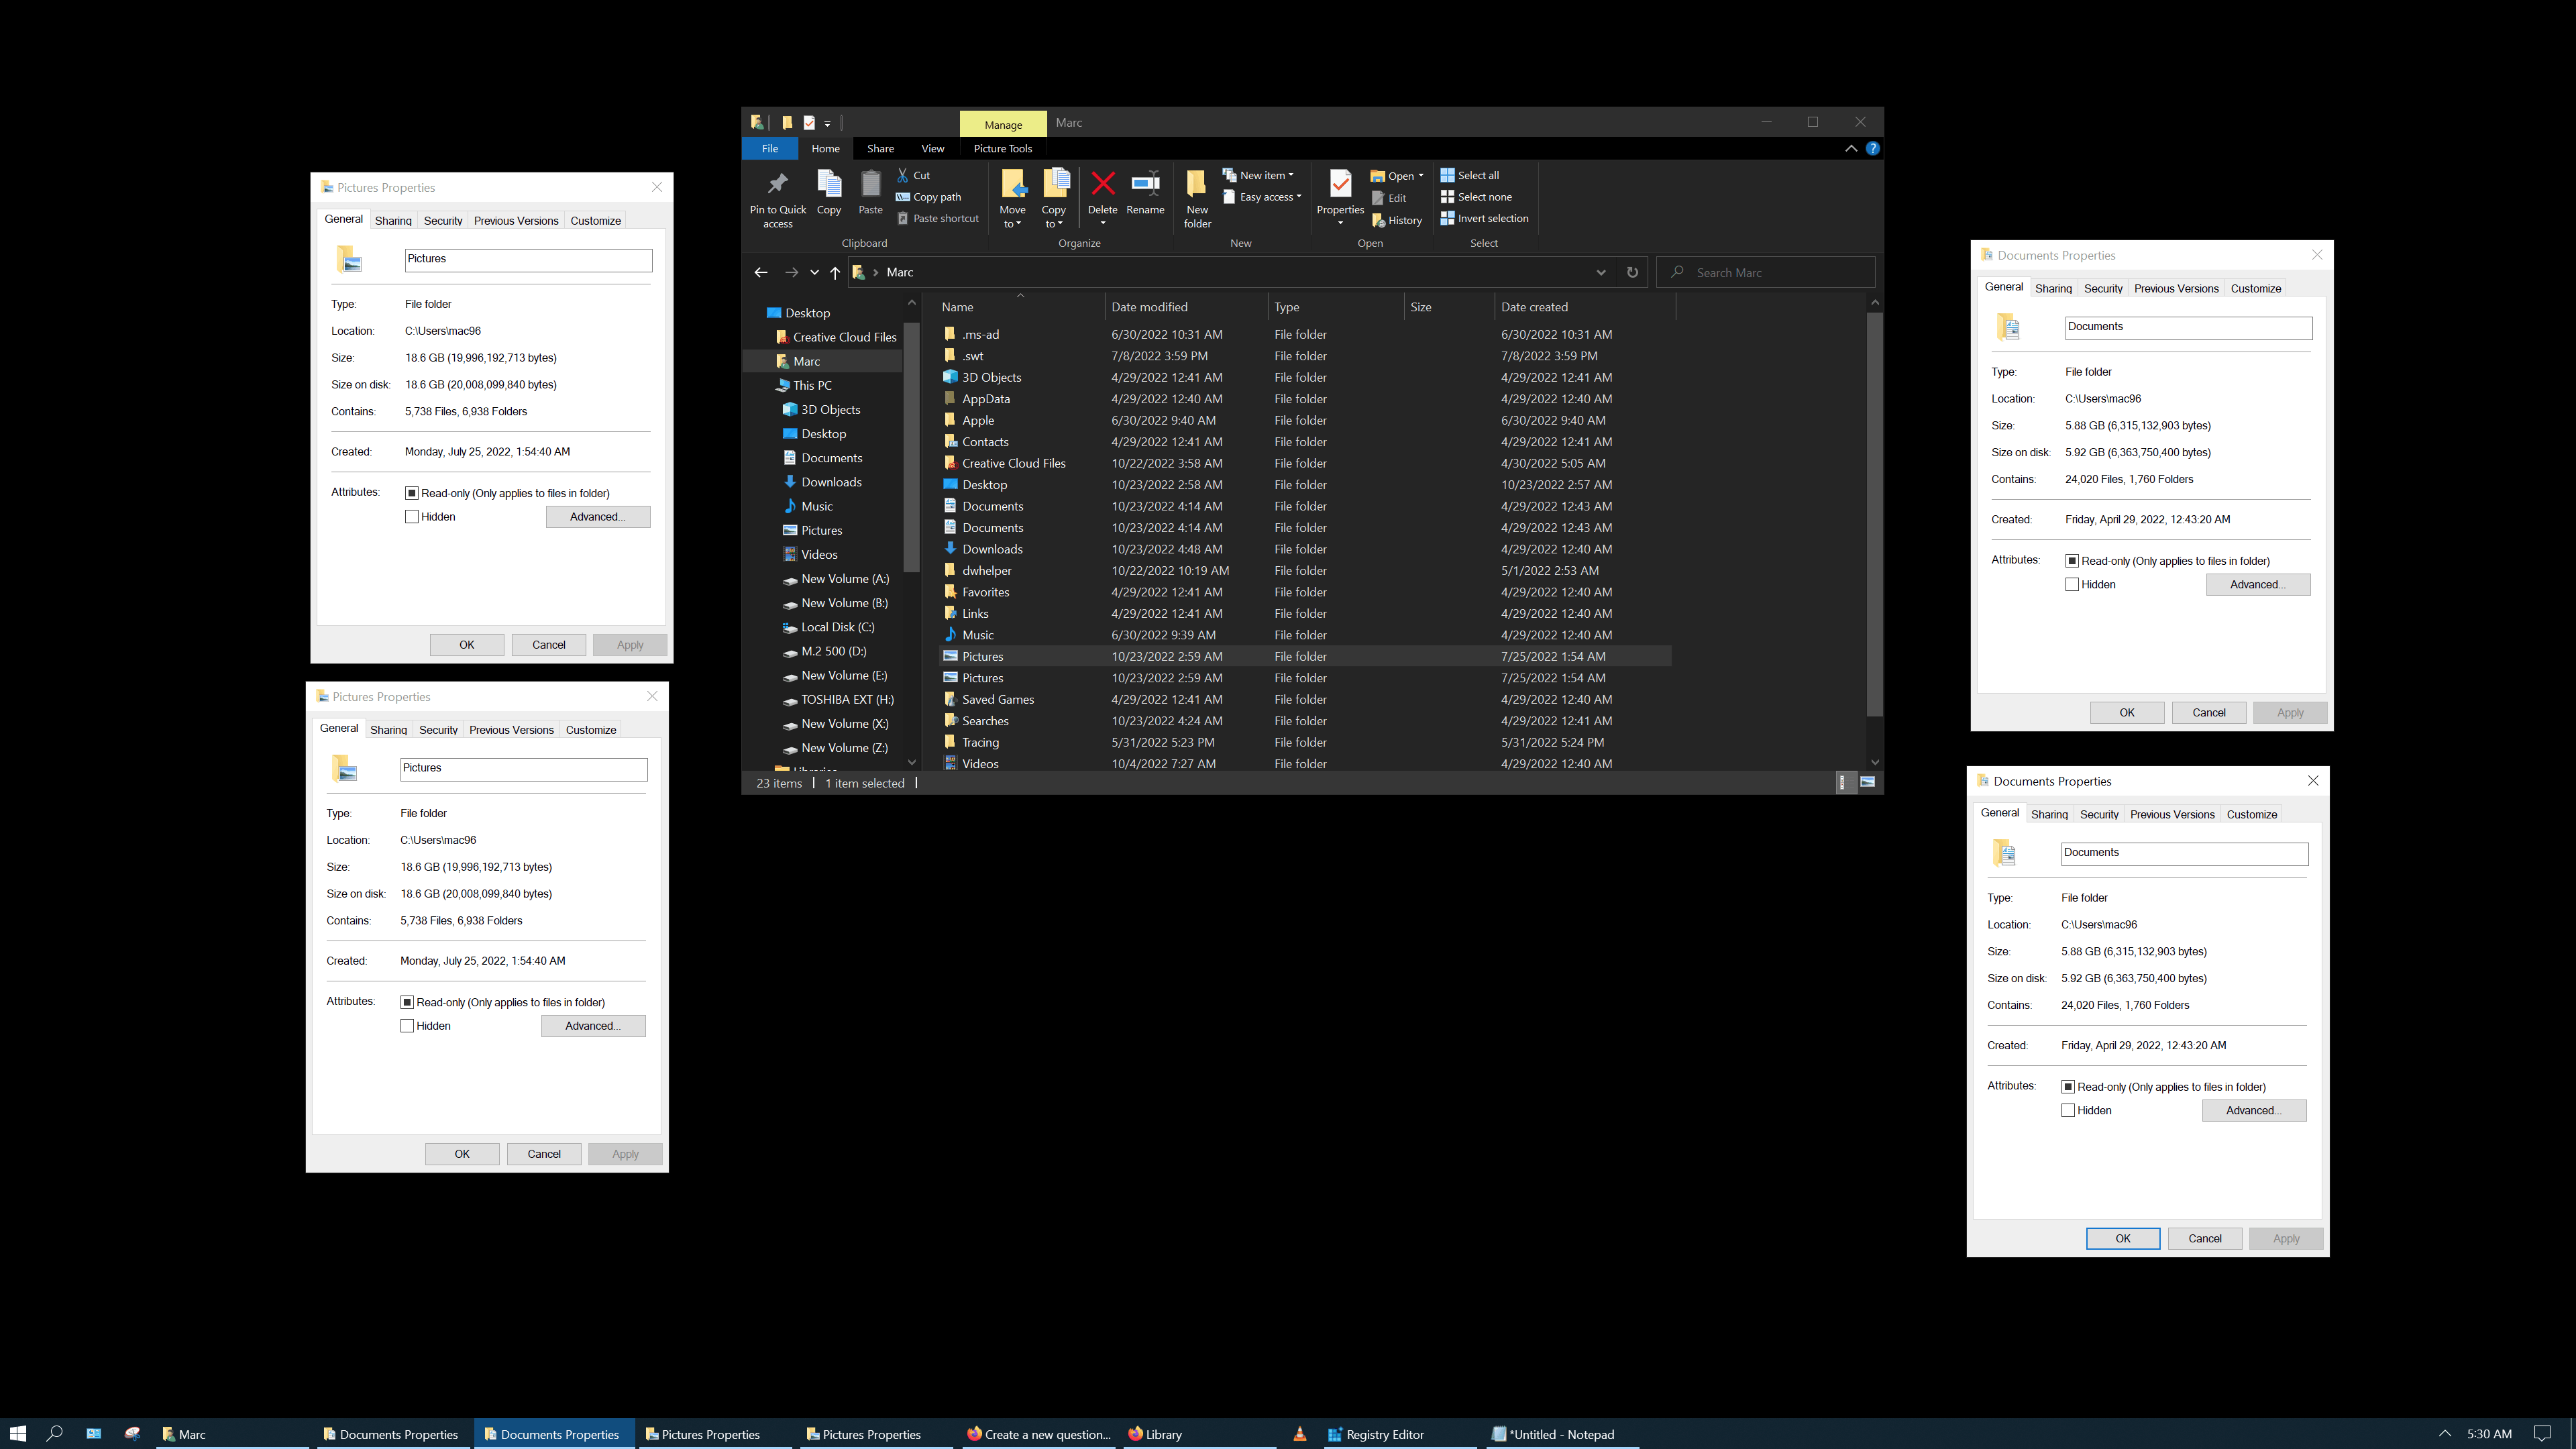Open taskbar search magnifier
2576x1449 pixels.
55,1433
